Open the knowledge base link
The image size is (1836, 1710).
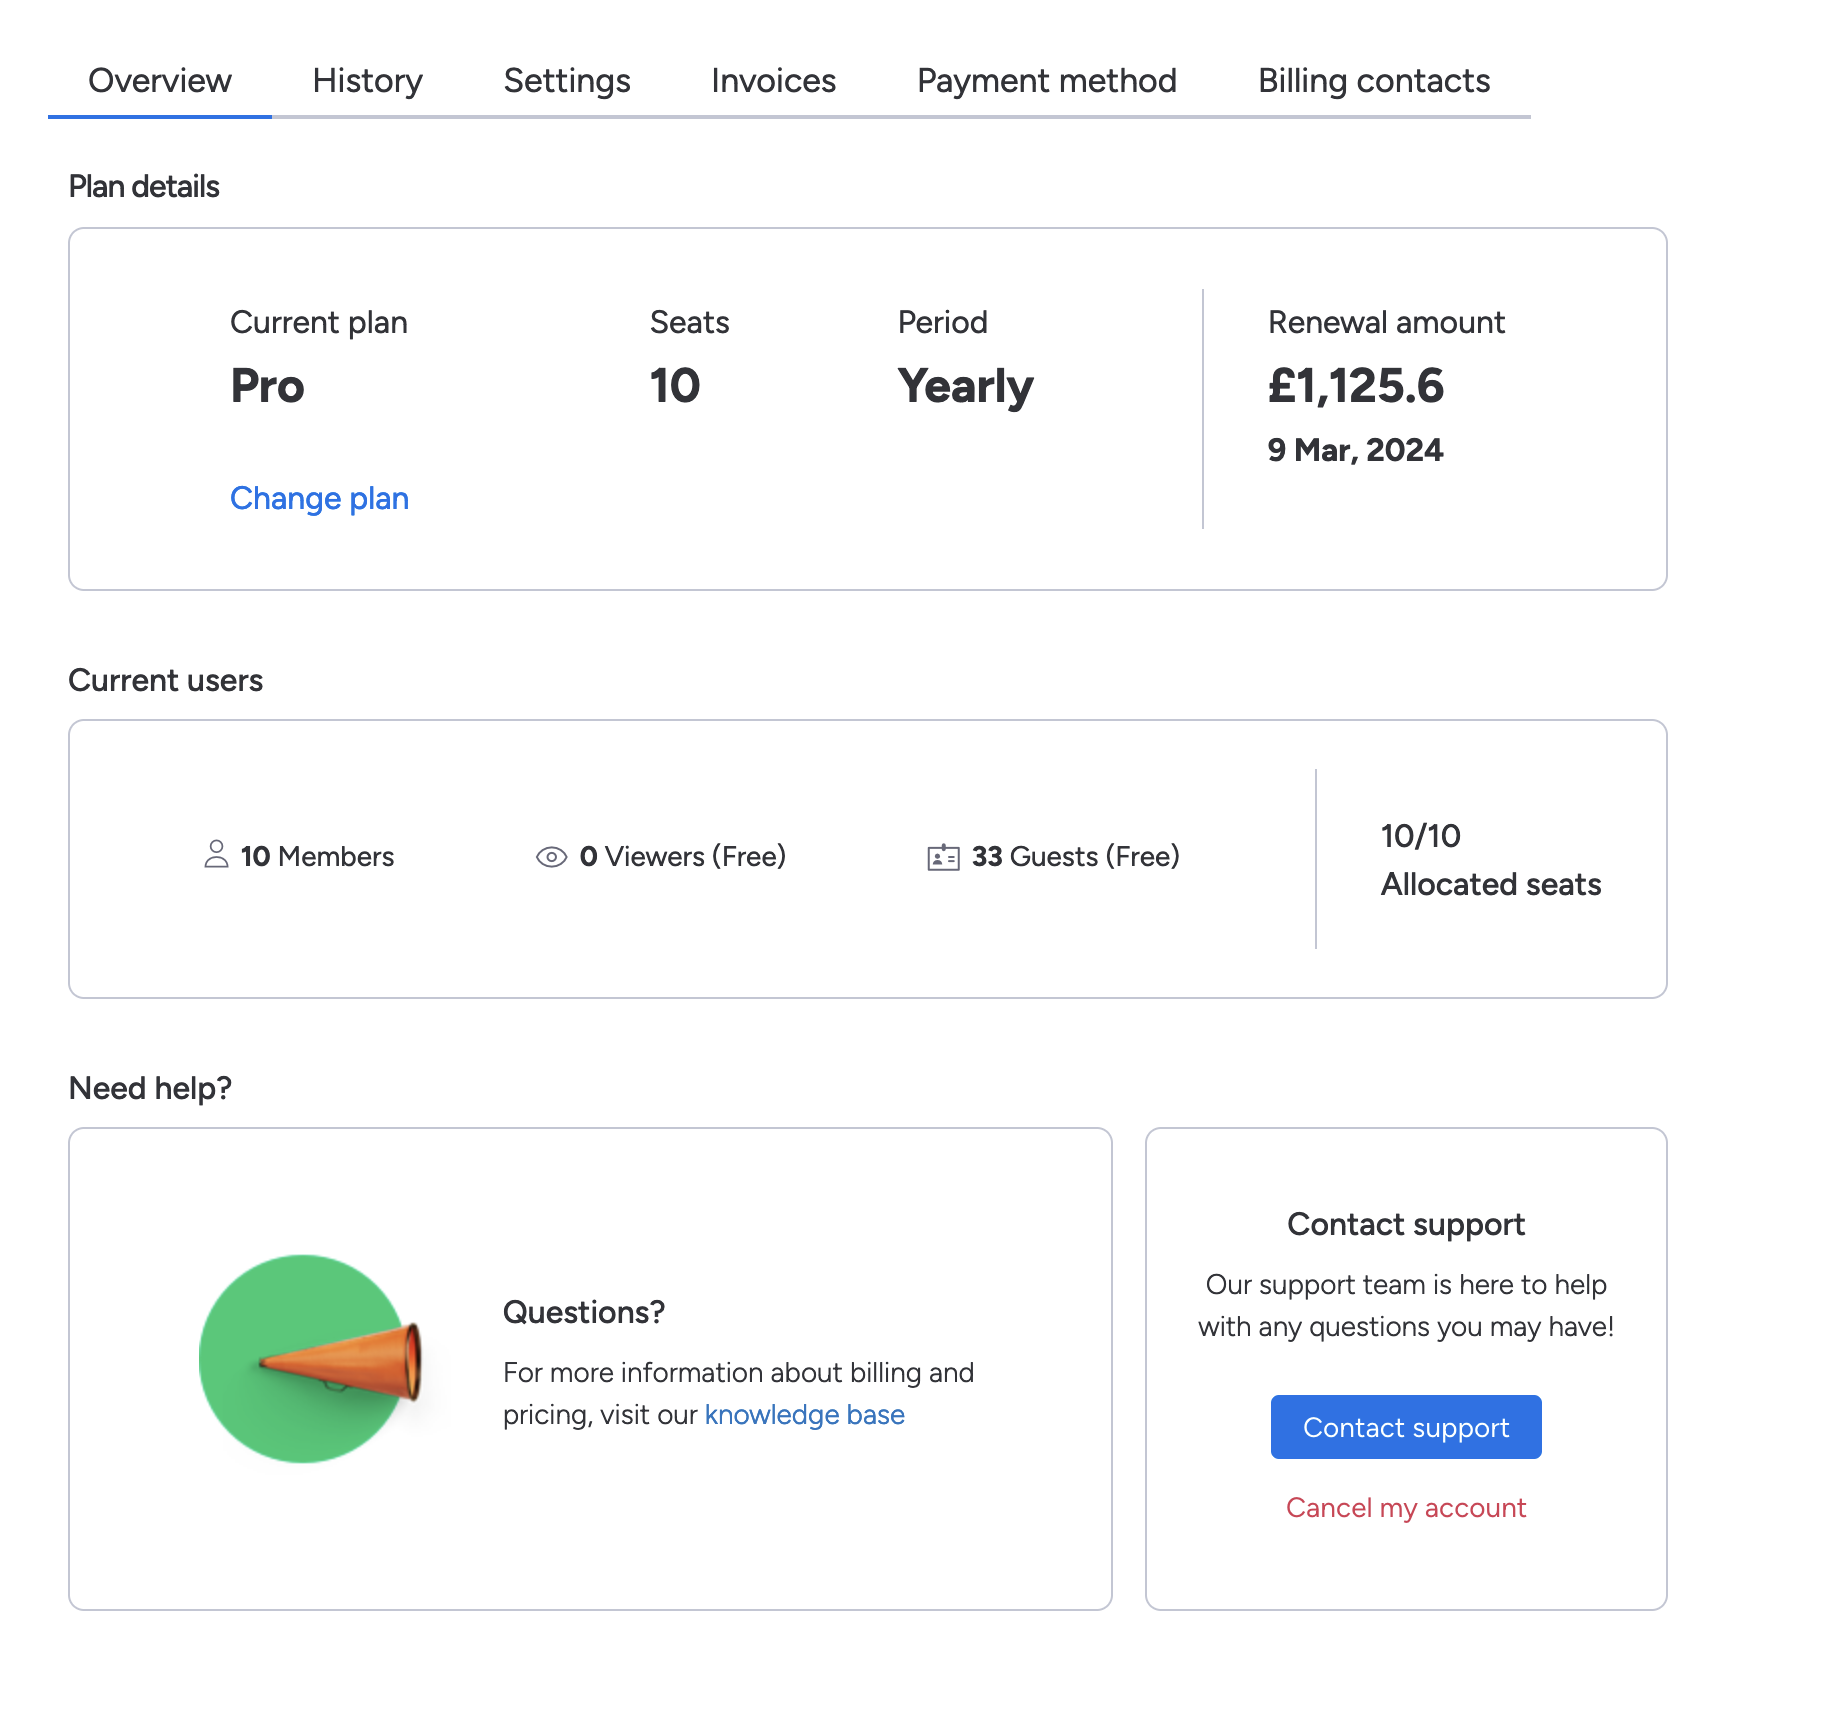(804, 1415)
